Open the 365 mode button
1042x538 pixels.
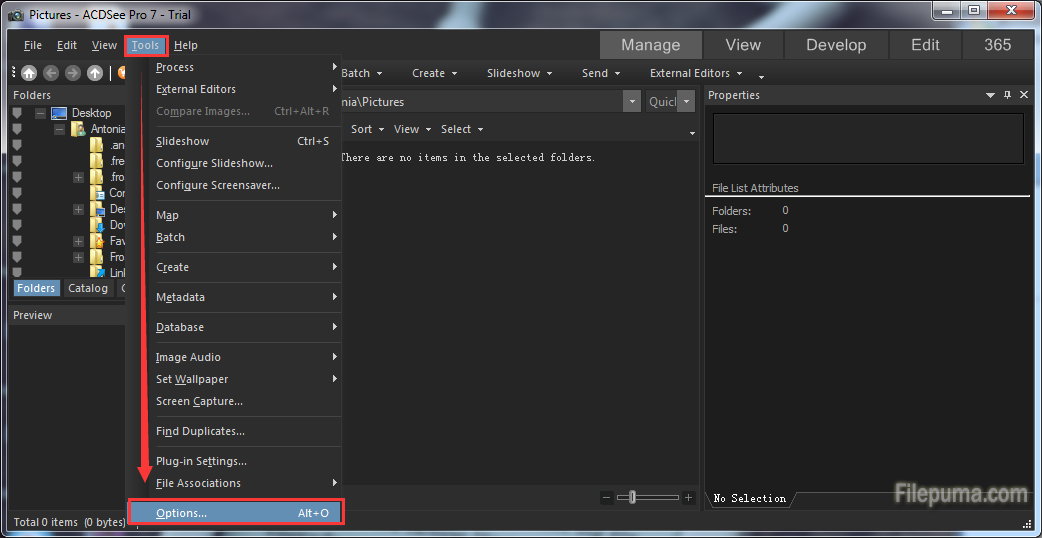[997, 45]
